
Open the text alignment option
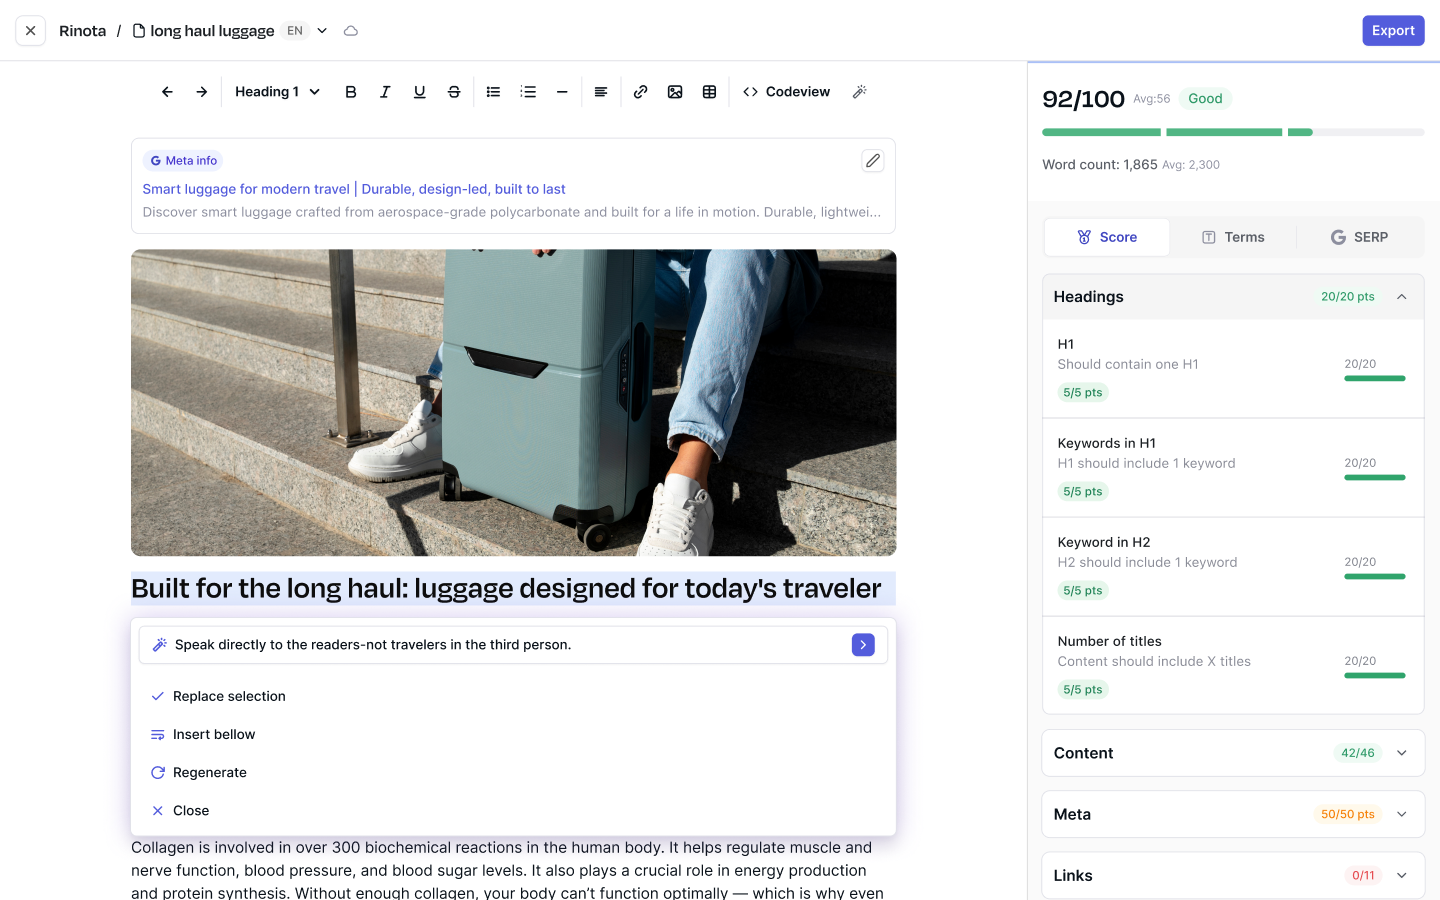pos(601,92)
